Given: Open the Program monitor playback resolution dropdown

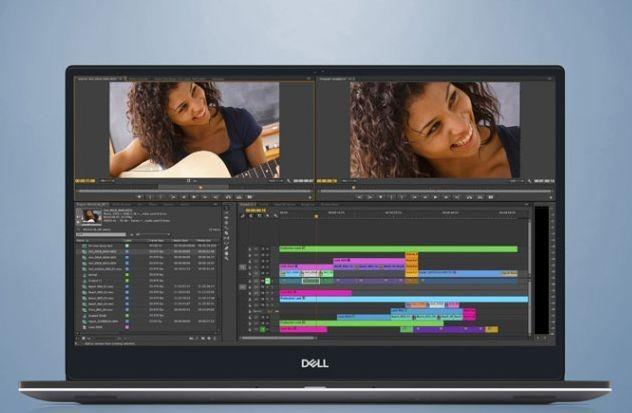Looking at the screenshot, I should (517, 181).
